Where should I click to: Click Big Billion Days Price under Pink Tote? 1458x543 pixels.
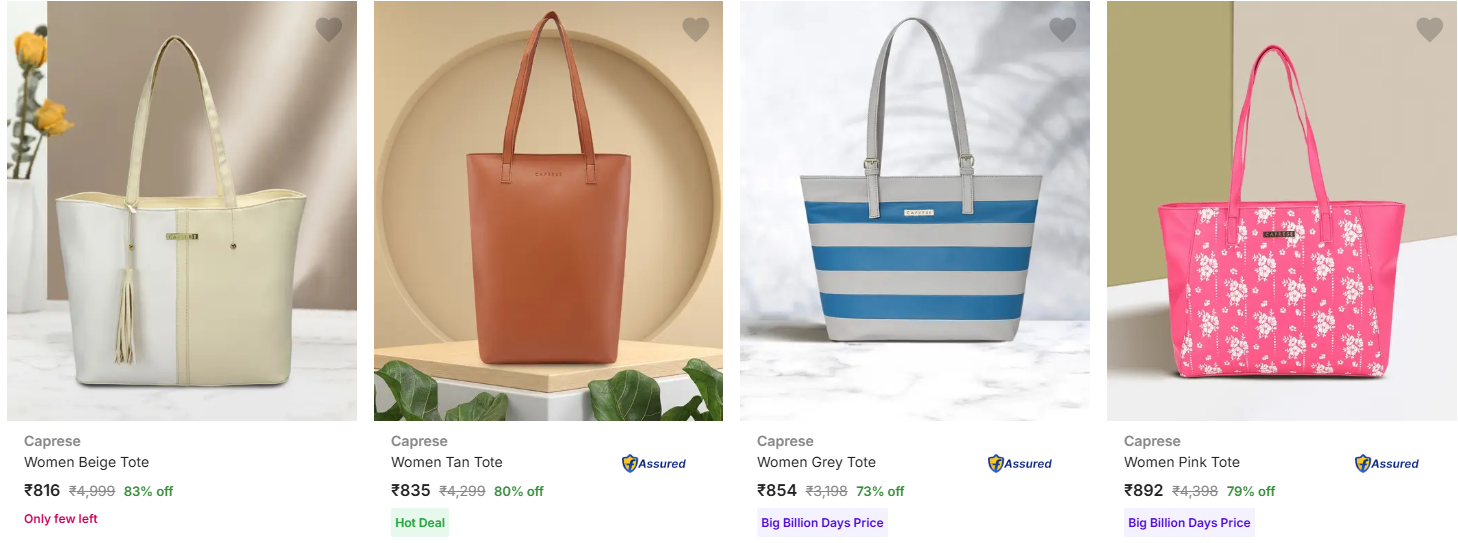(1189, 523)
